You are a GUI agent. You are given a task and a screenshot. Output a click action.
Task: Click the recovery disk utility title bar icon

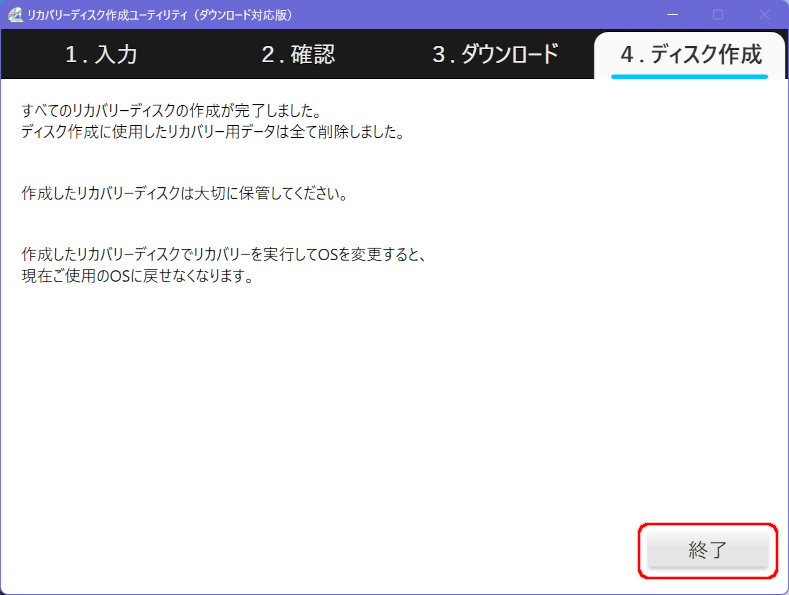[x=16, y=15]
